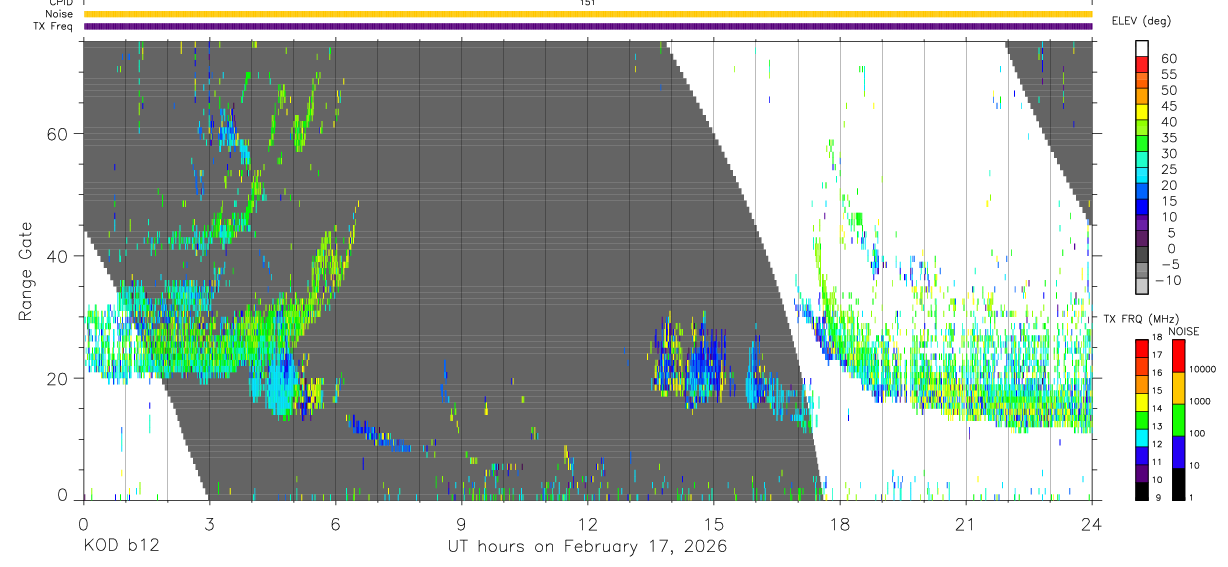The width and height of the screenshot is (1228, 567).
Task: Click the '17' value on TX FRQ colorbar
Action: (x=1159, y=355)
